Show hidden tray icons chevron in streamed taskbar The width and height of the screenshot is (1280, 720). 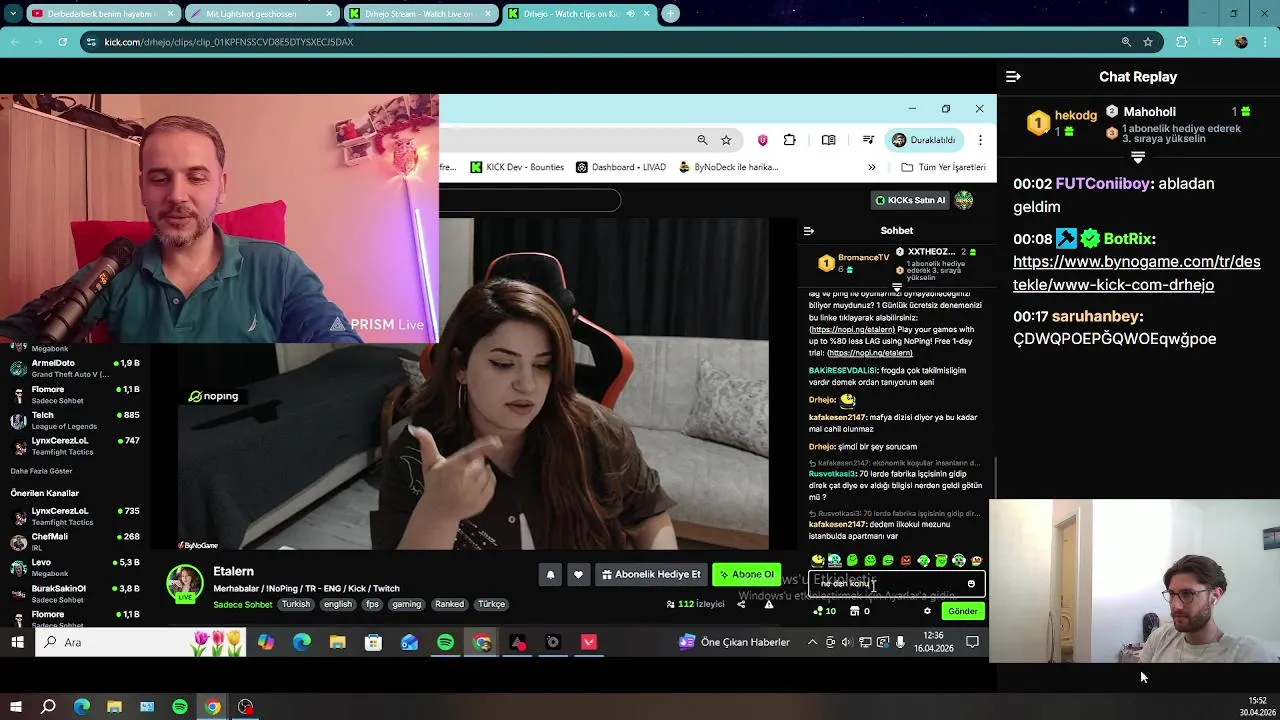pyautogui.click(x=812, y=642)
